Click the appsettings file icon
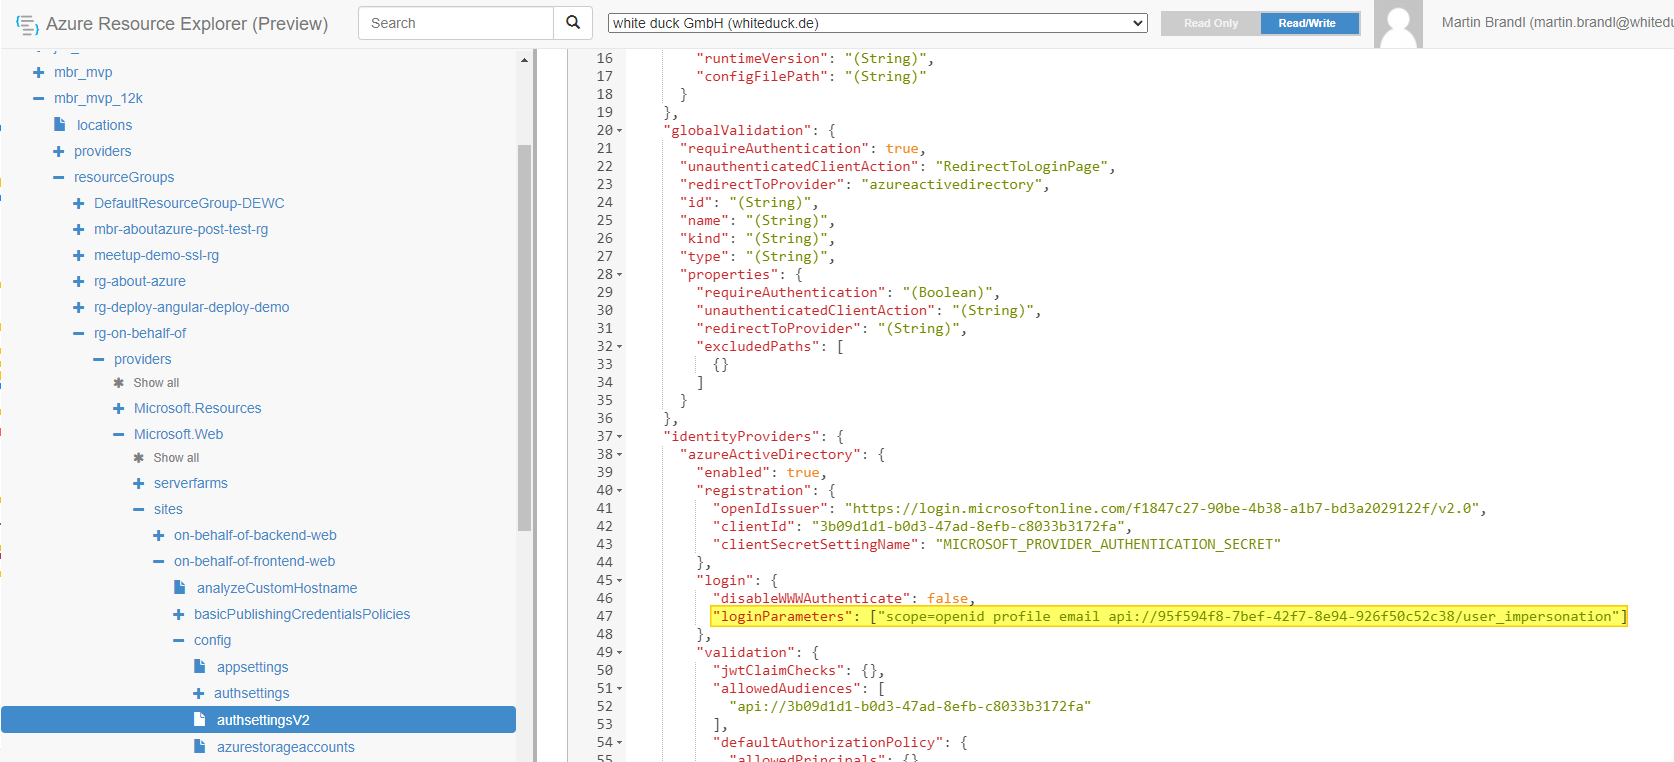This screenshot has height=762, width=1674. 200,667
